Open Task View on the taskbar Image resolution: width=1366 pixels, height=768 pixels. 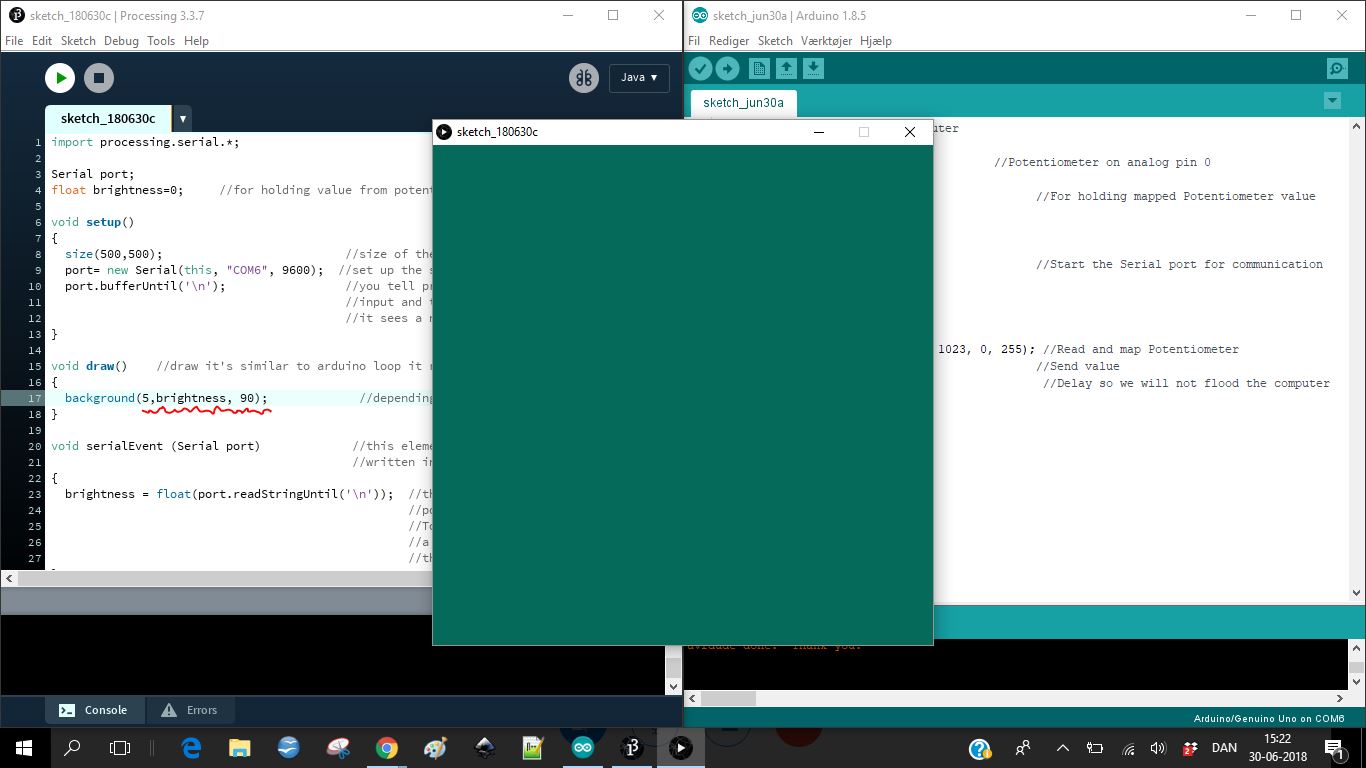pyautogui.click(x=120, y=748)
